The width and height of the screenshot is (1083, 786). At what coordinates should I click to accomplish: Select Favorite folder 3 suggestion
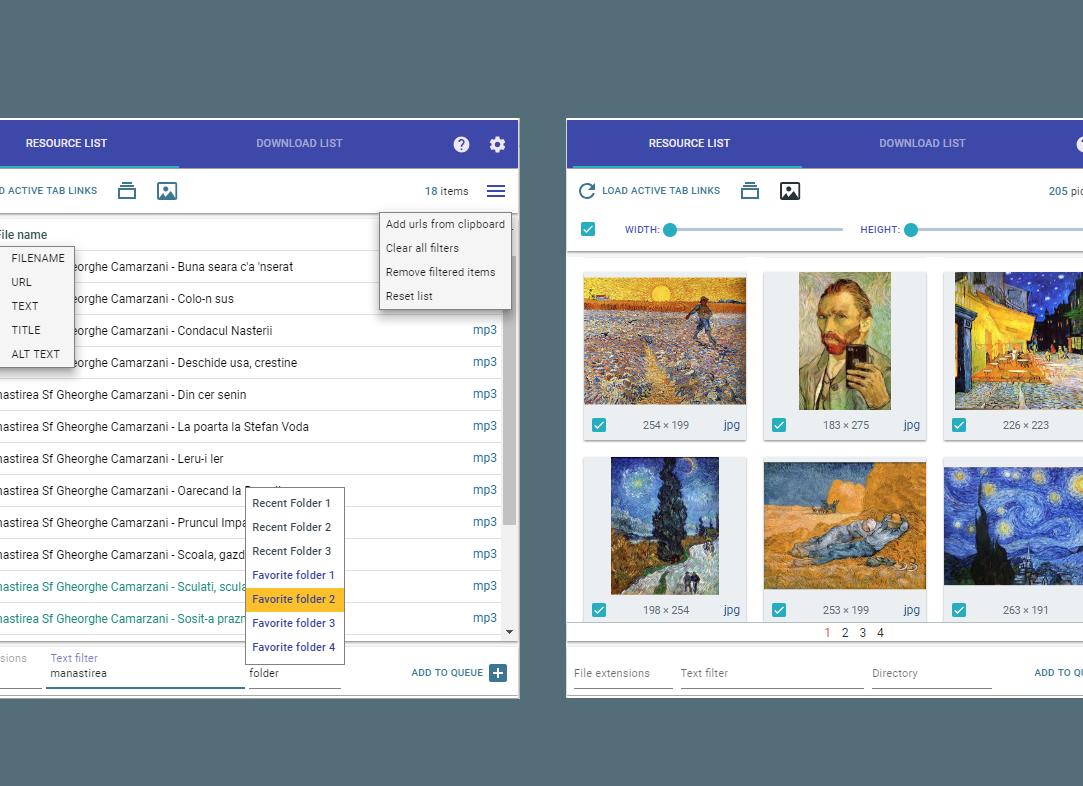(x=295, y=623)
